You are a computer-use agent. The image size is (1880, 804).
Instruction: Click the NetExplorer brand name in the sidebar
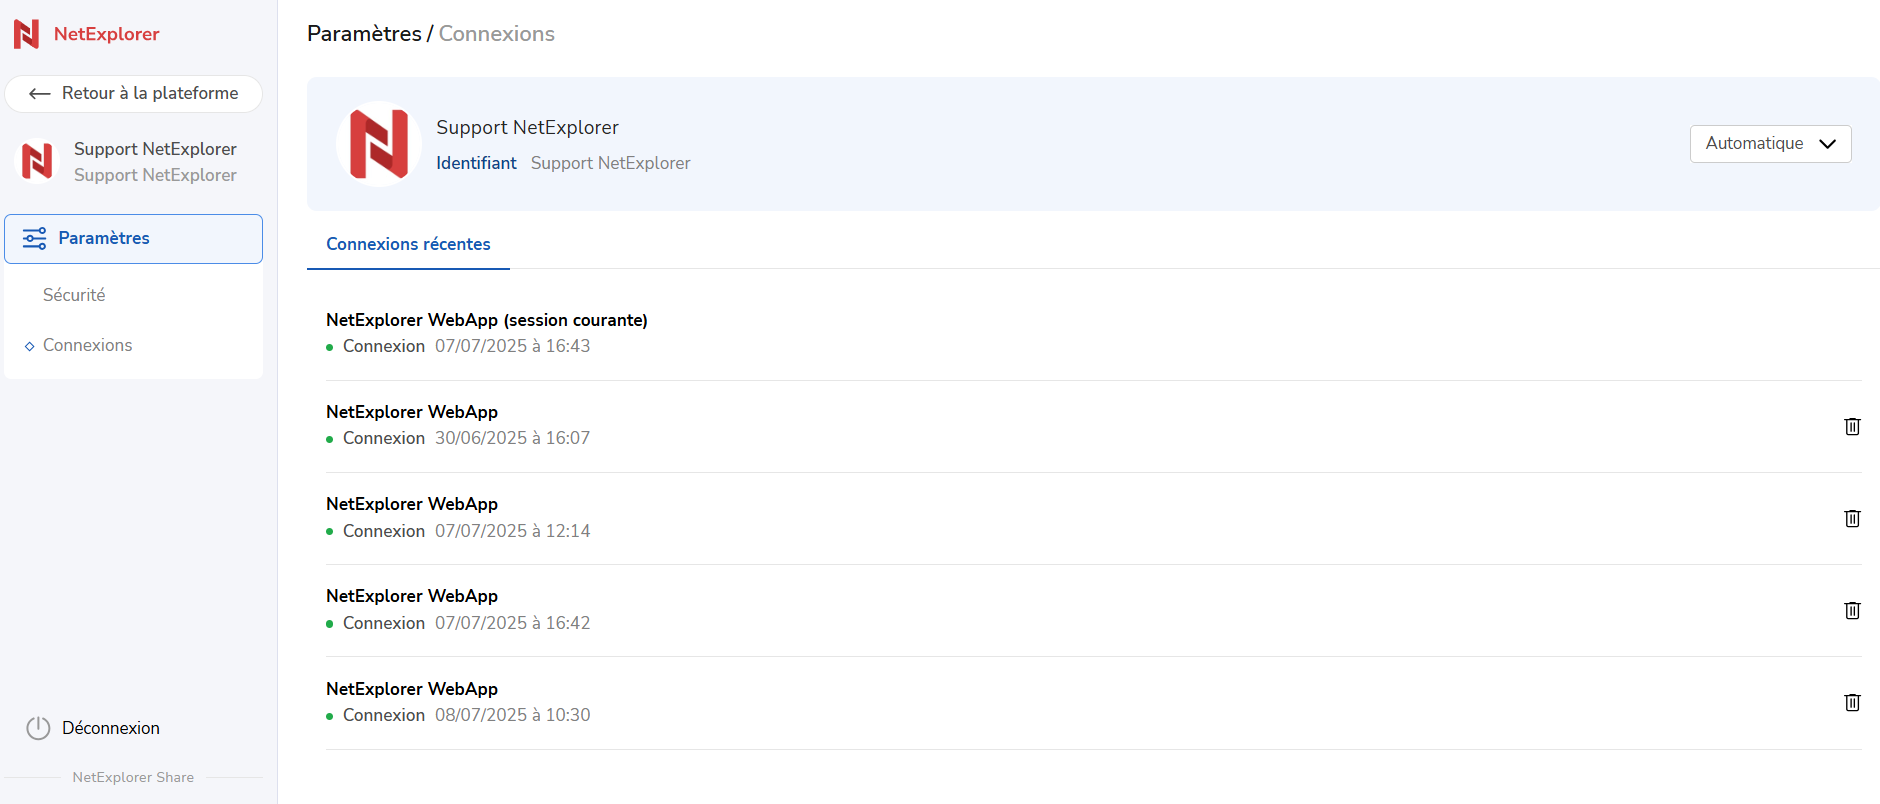click(106, 34)
